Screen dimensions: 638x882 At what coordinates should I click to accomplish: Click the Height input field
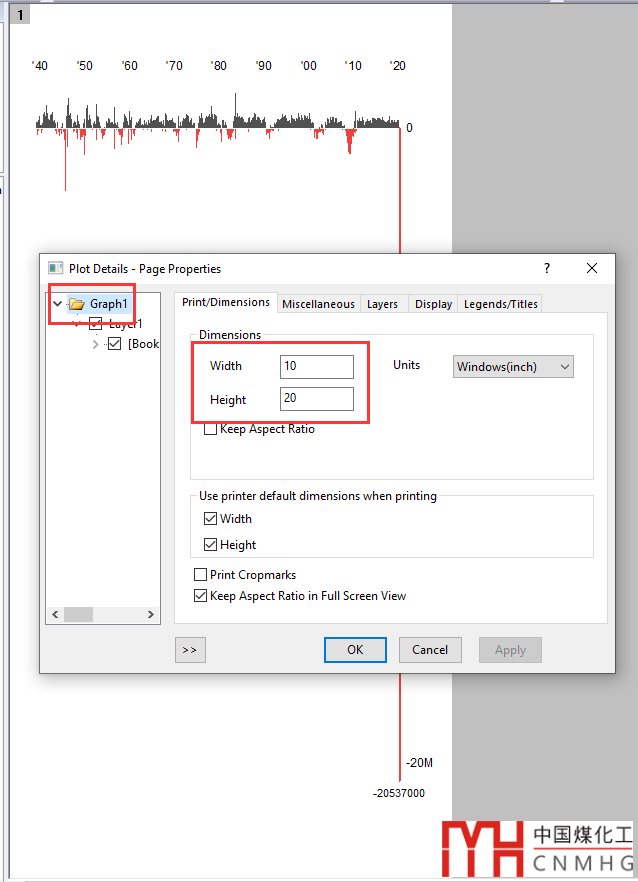tap(317, 398)
